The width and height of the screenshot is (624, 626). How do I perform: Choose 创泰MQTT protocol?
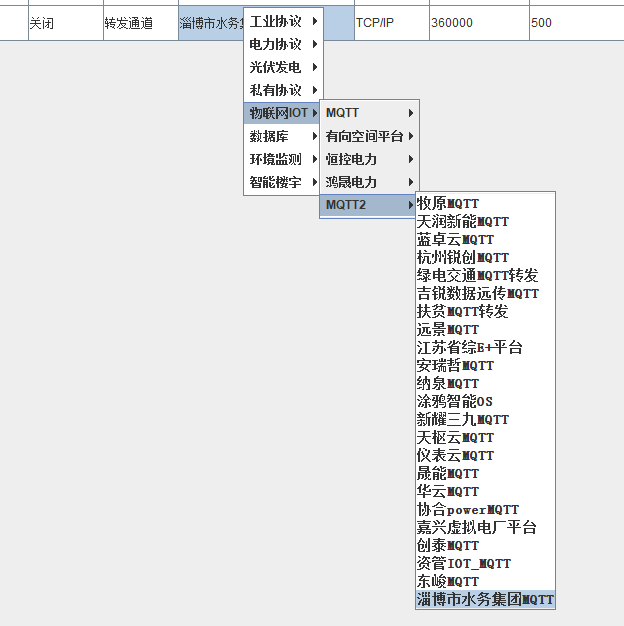pos(485,545)
